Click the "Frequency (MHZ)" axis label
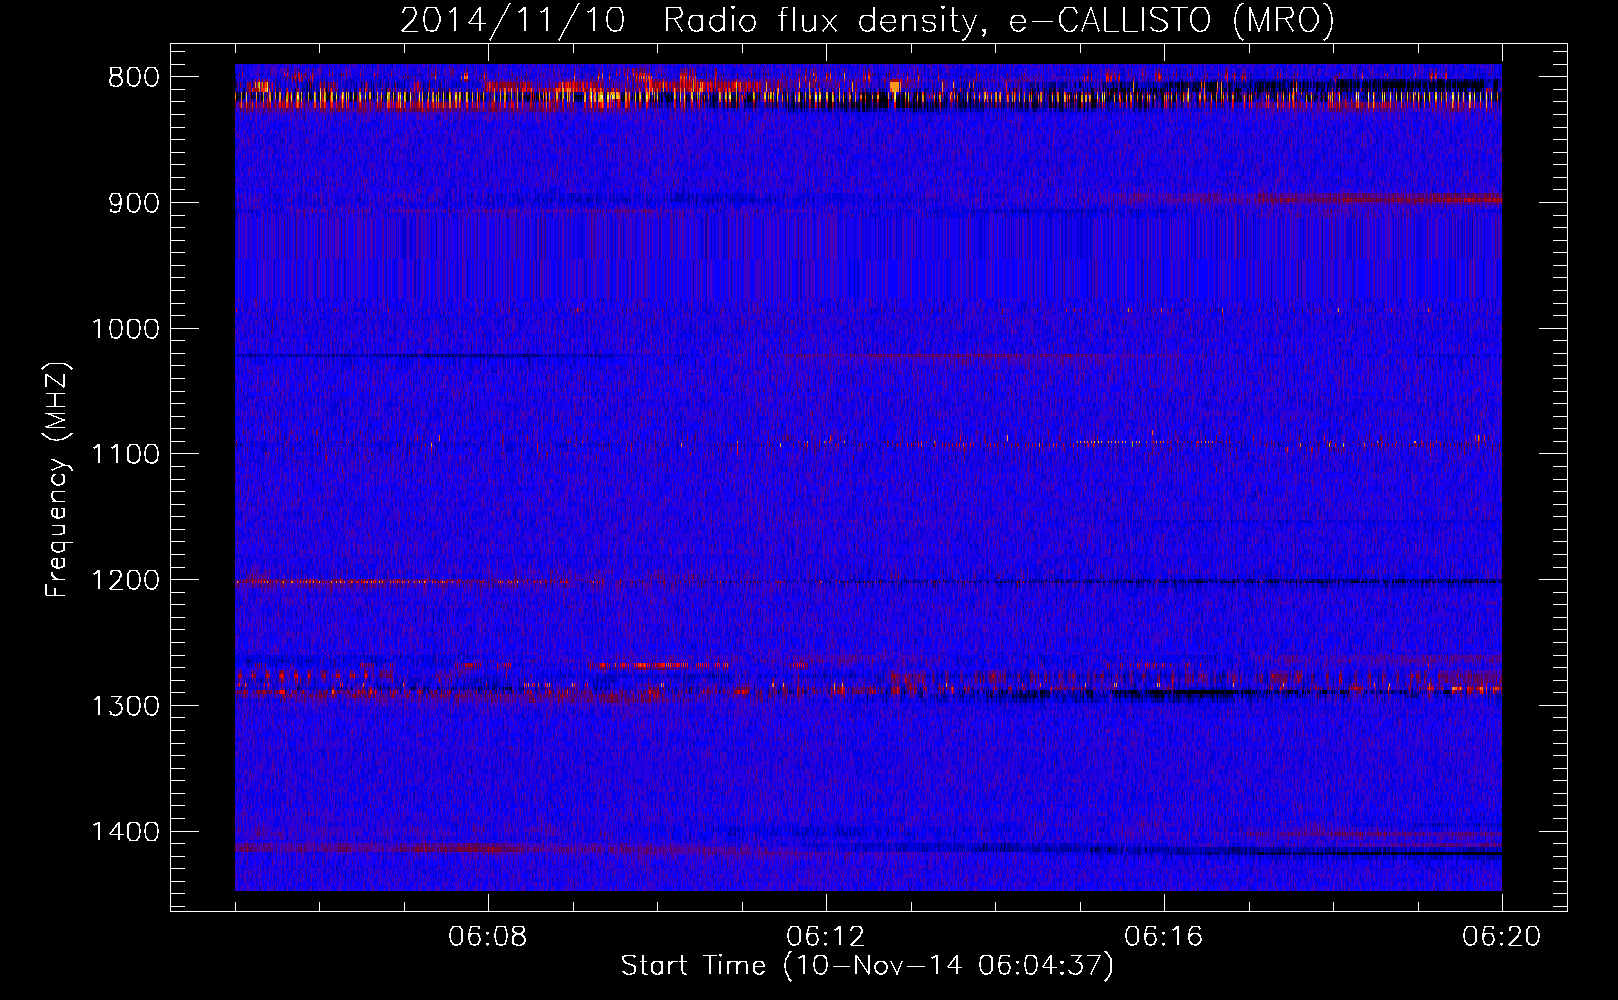The height and width of the screenshot is (1000, 1618). click(57, 479)
